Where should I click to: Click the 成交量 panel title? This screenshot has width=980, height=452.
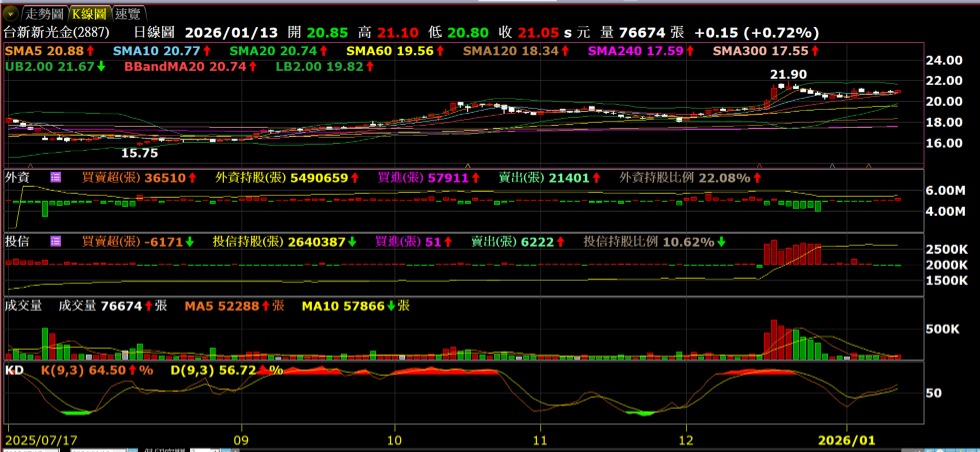tap(23, 306)
